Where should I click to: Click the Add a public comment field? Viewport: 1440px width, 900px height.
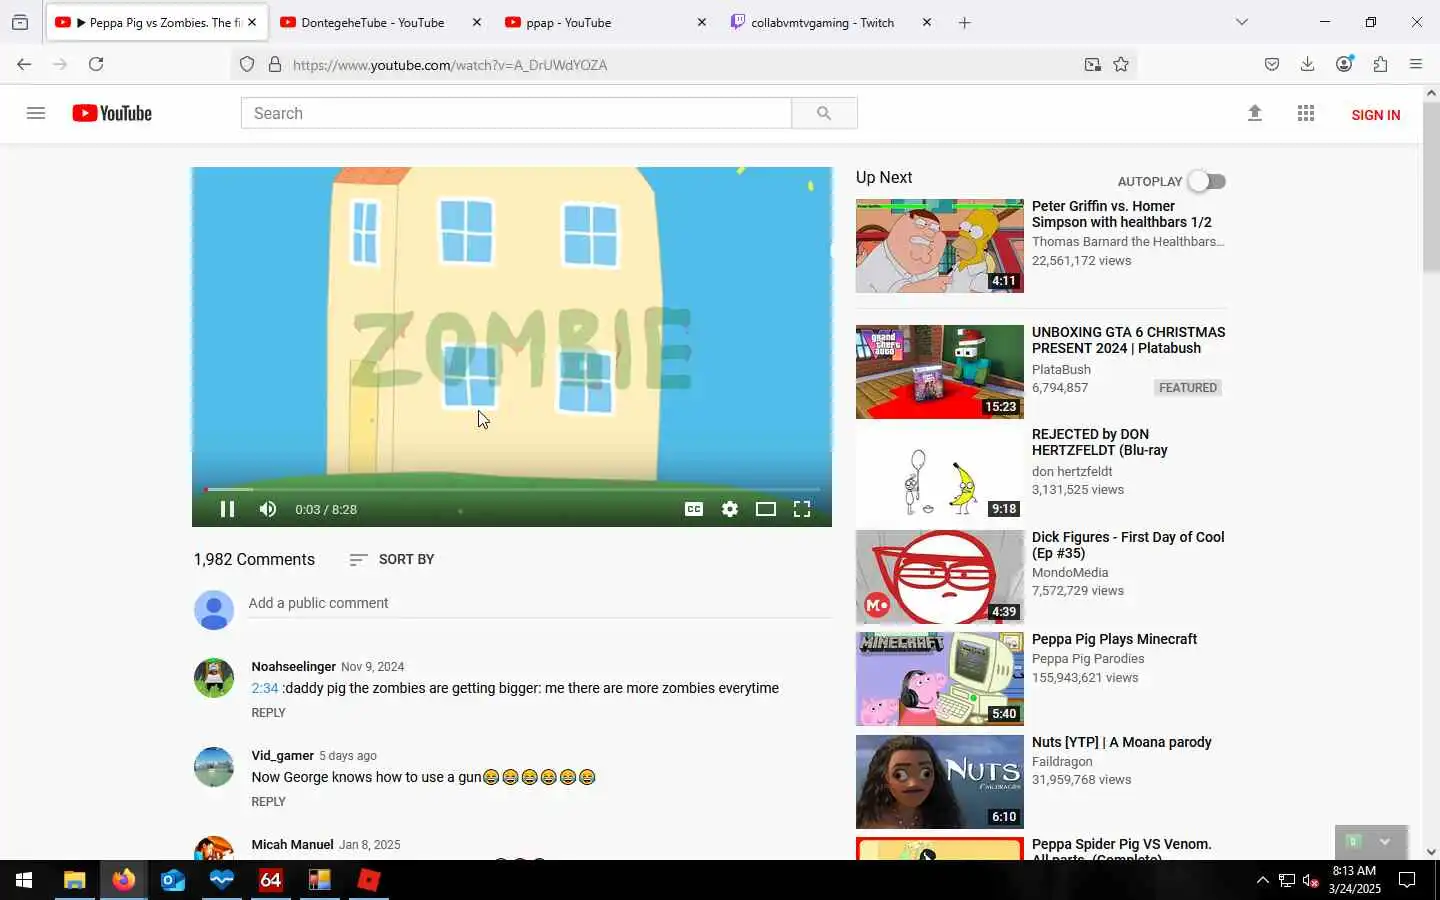click(x=540, y=603)
